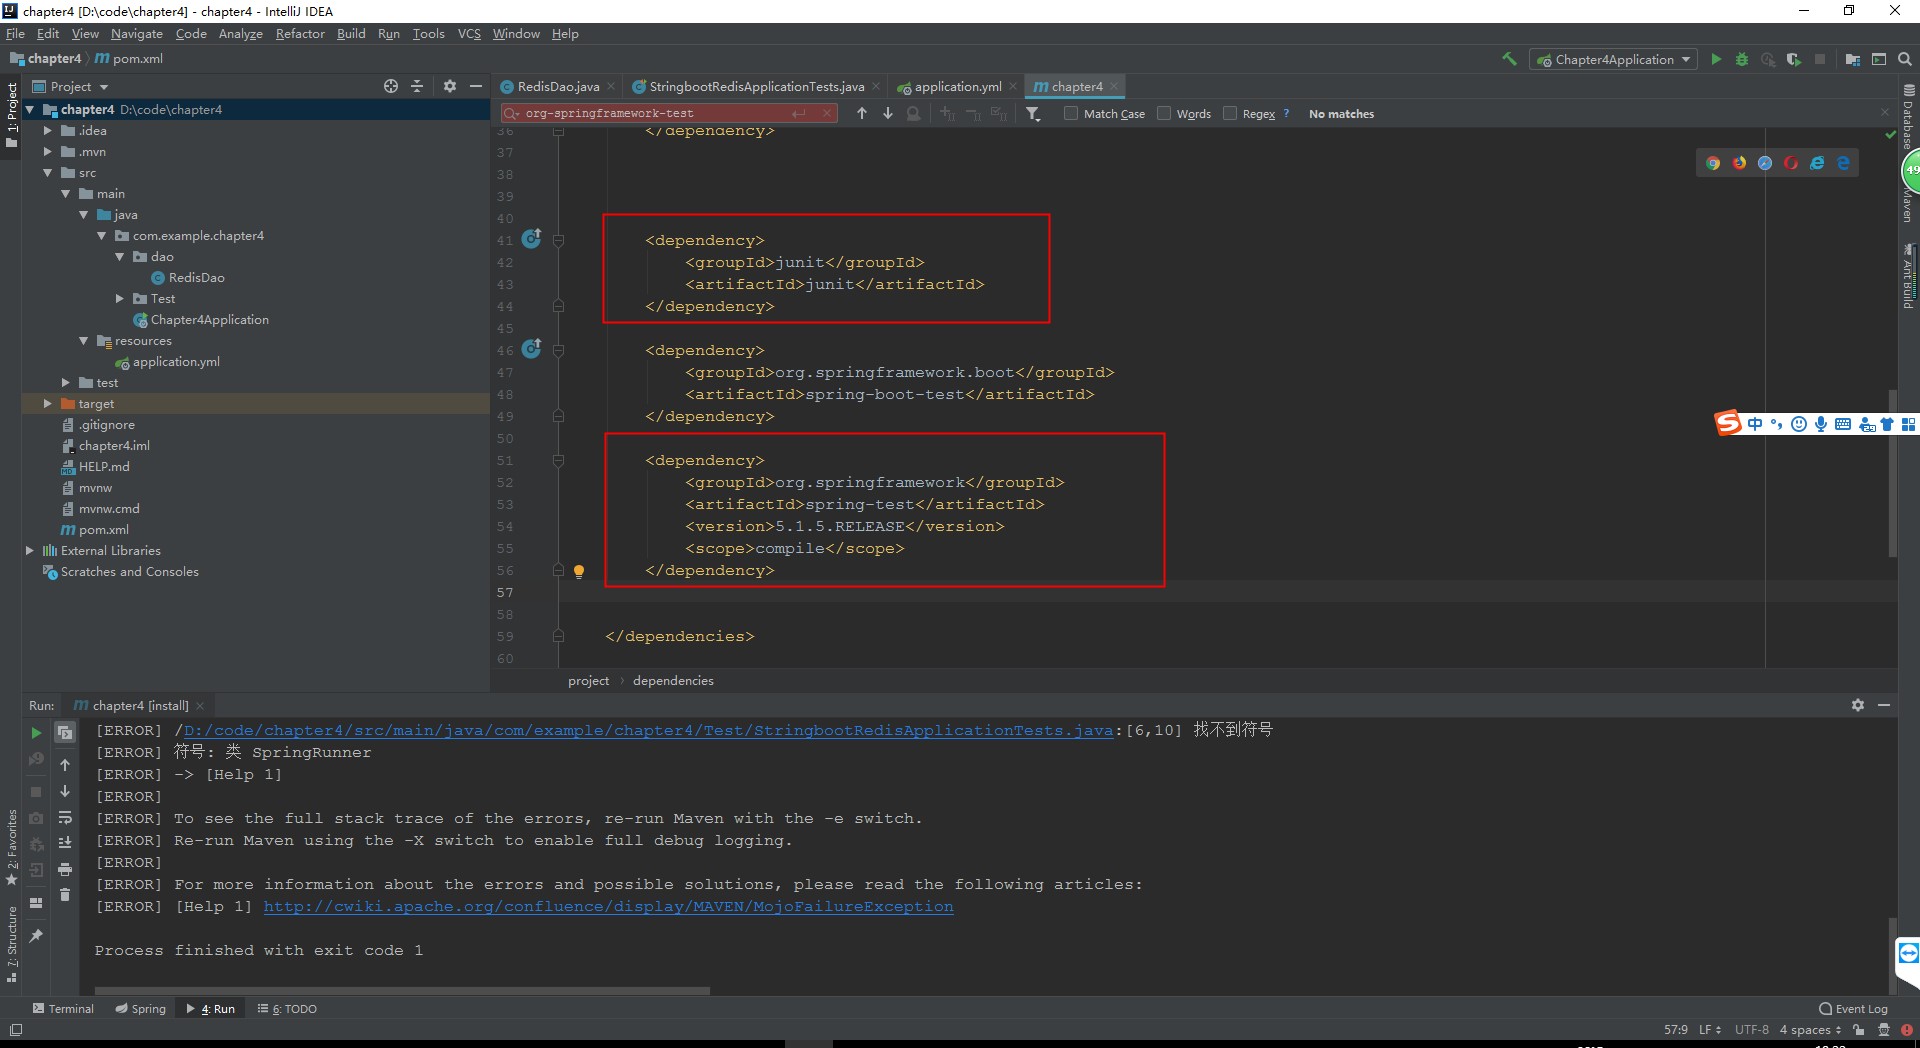
Task: Enable Match Case in search bar
Action: (1069, 113)
